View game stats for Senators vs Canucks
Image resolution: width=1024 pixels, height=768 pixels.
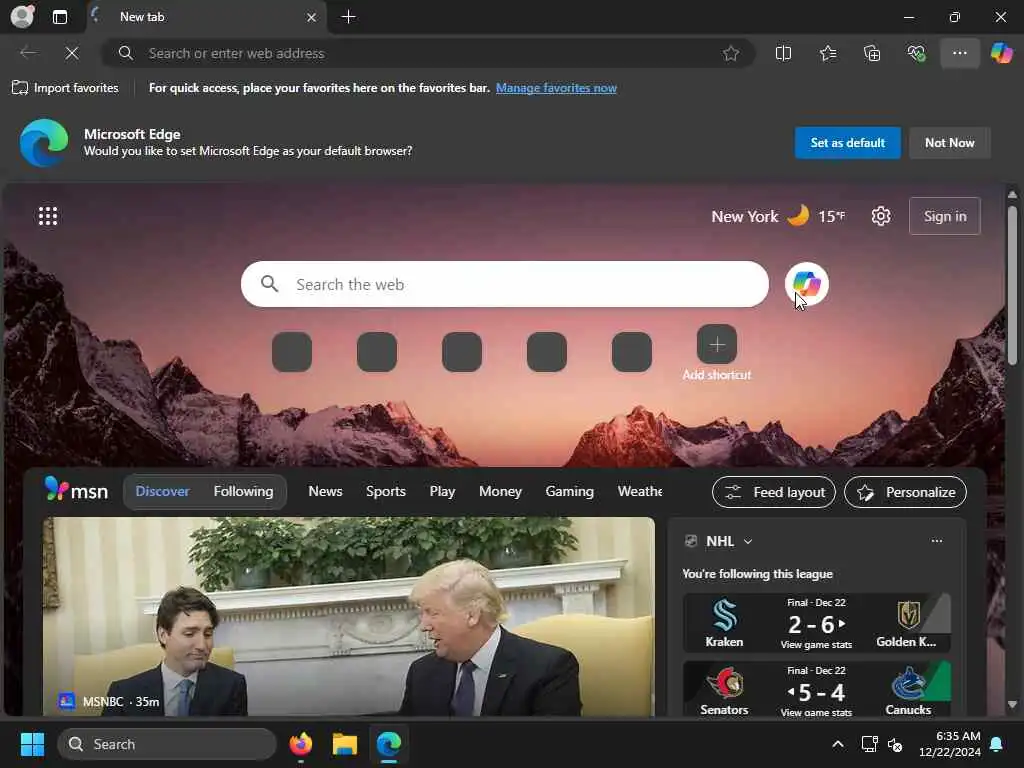(816, 712)
